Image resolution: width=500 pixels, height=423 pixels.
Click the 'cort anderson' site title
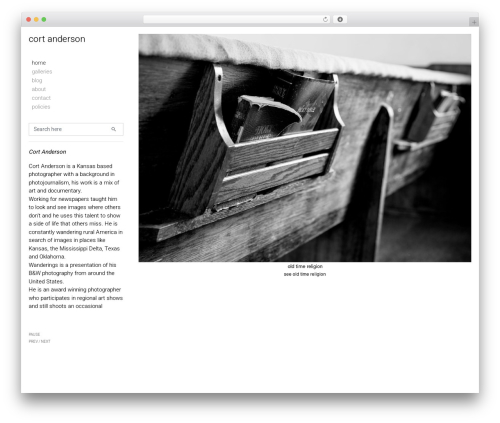point(57,39)
